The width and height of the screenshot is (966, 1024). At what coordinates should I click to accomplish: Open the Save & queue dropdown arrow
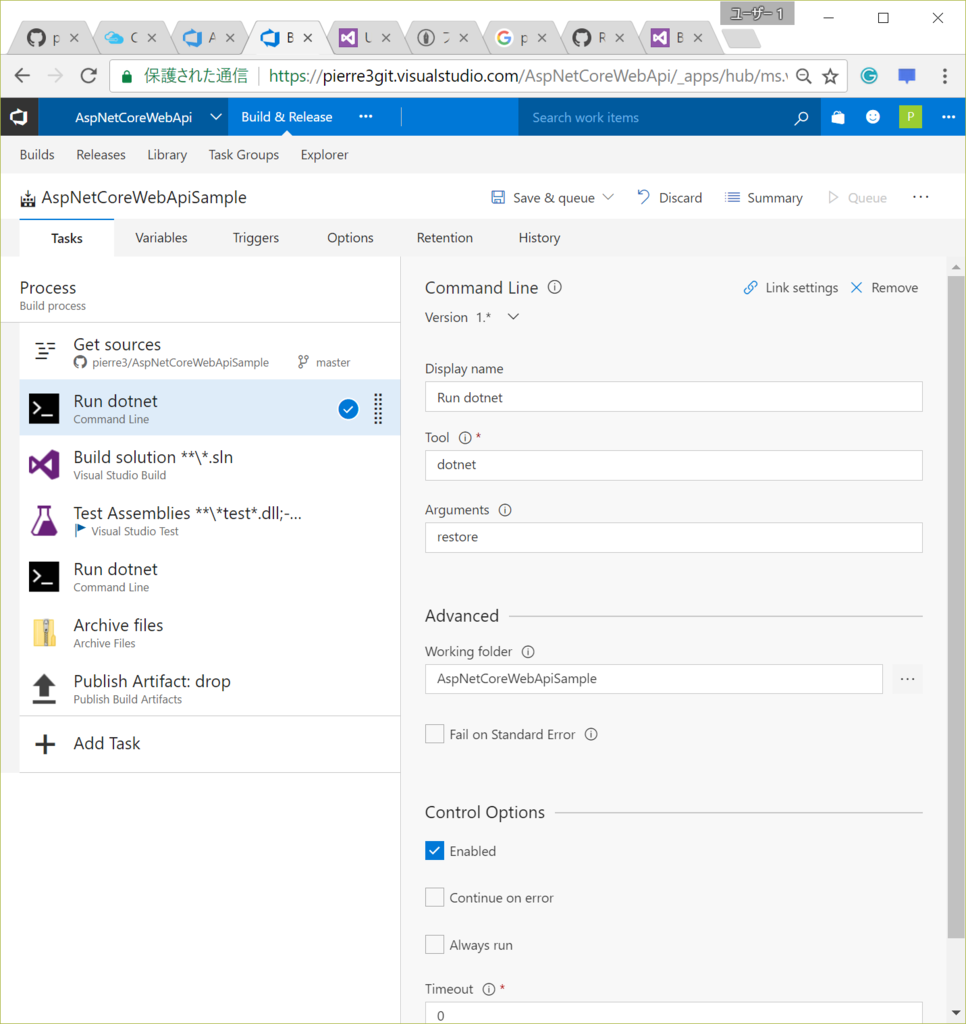tap(609, 197)
